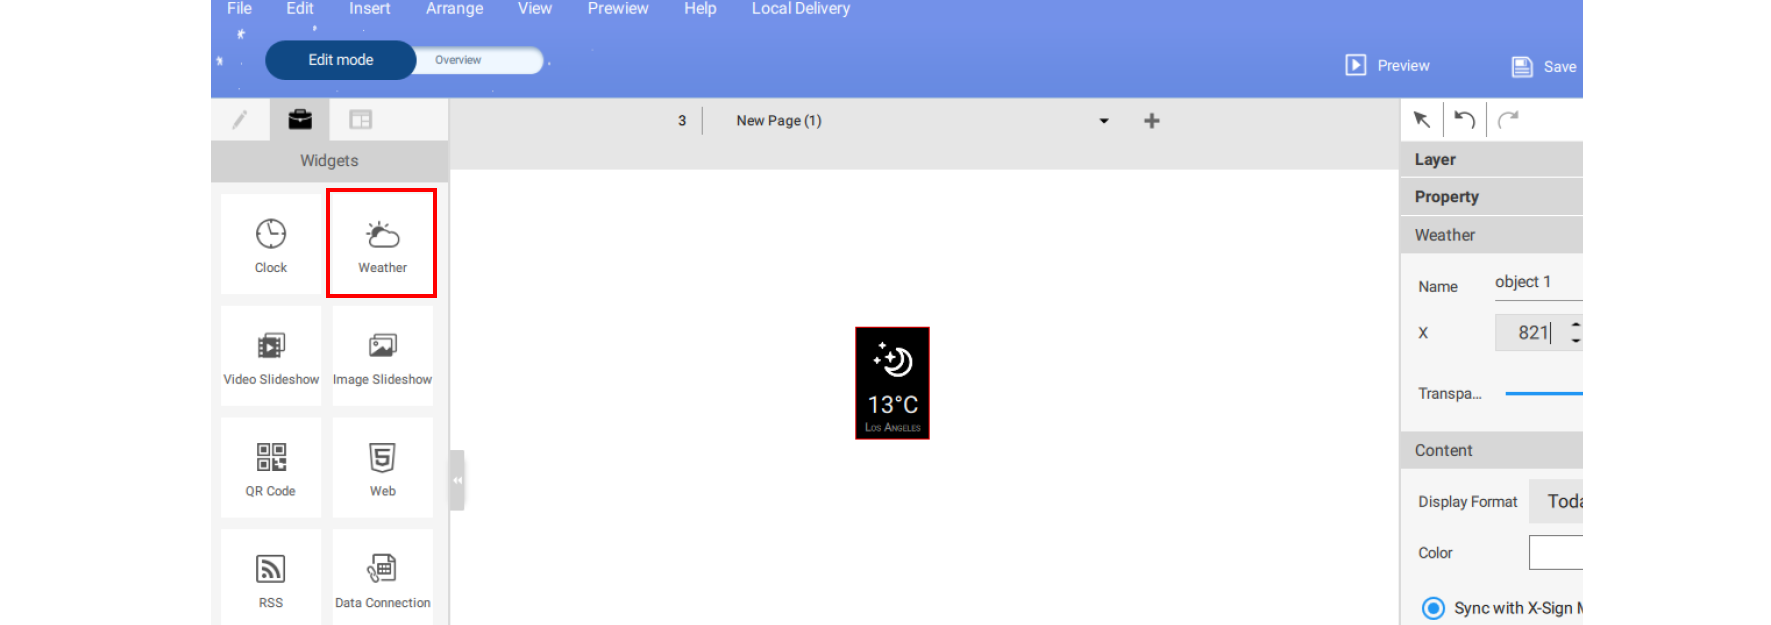
Task: Click the undo arrow icon
Action: (x=1464, y=120)
